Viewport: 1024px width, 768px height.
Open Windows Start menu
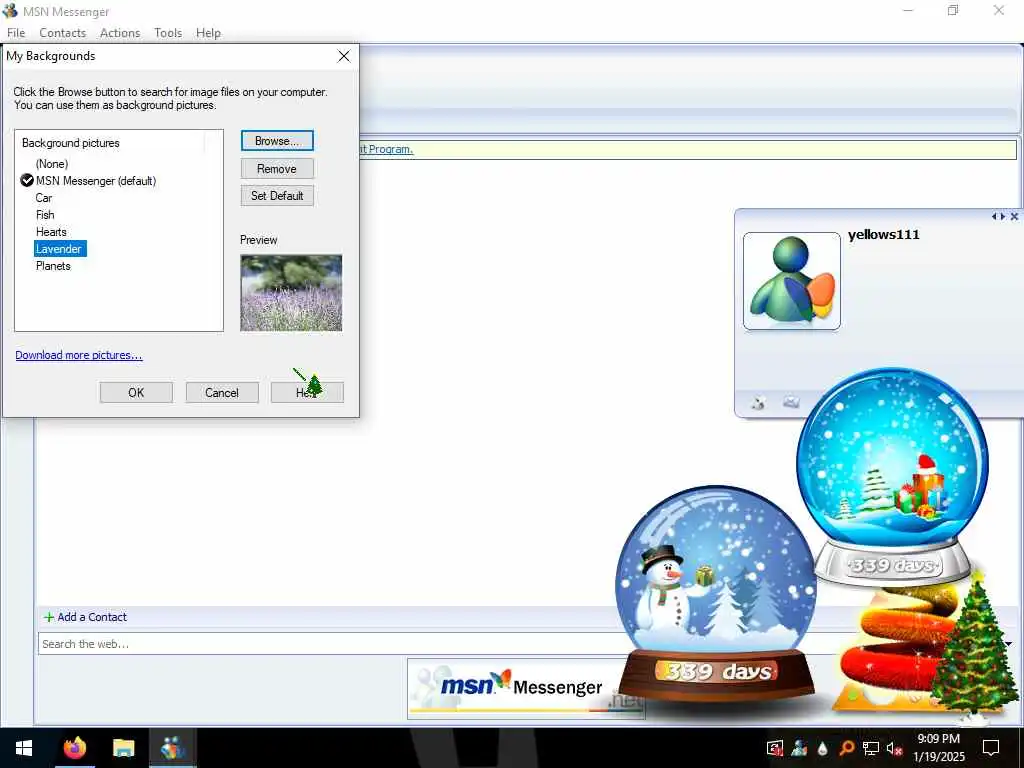[24, 748]
